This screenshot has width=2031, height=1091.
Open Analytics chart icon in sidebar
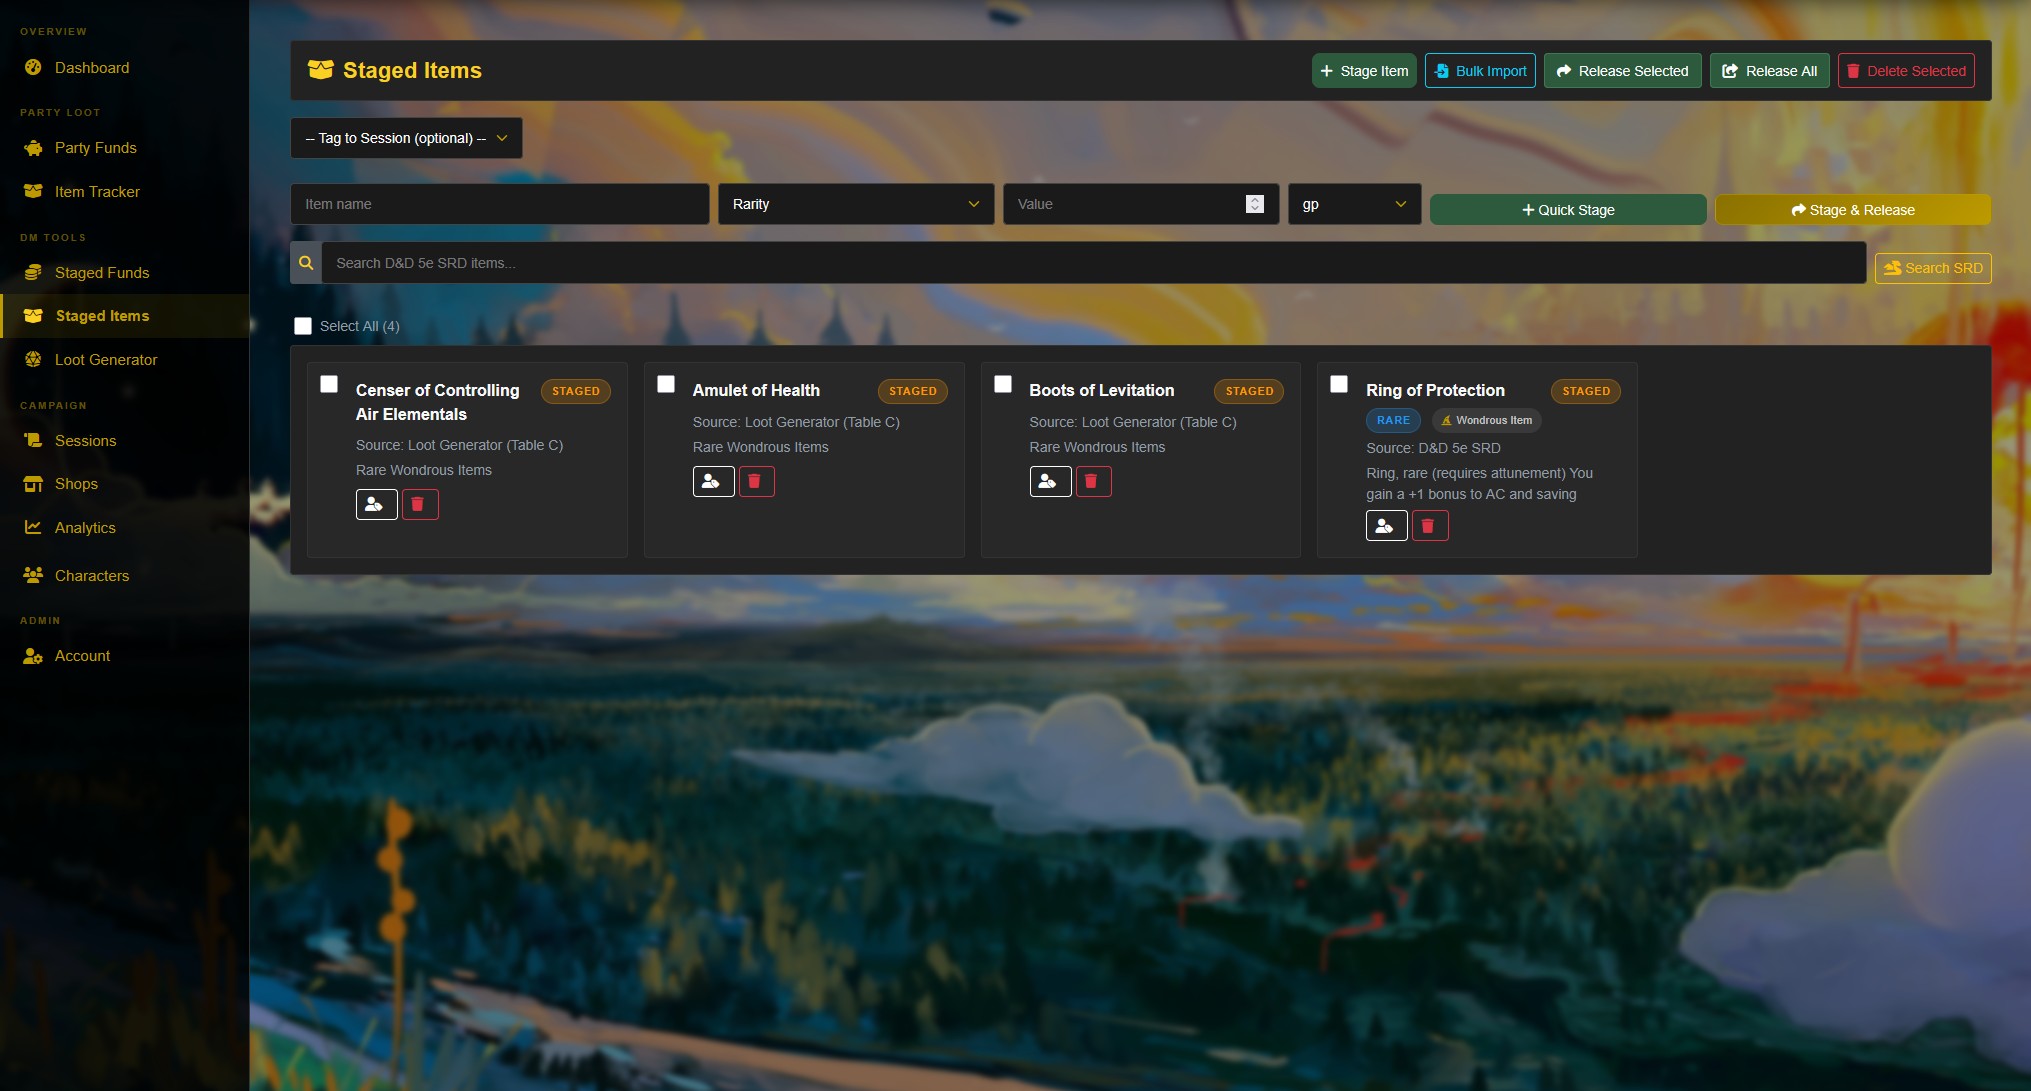(x=33, y=527)
